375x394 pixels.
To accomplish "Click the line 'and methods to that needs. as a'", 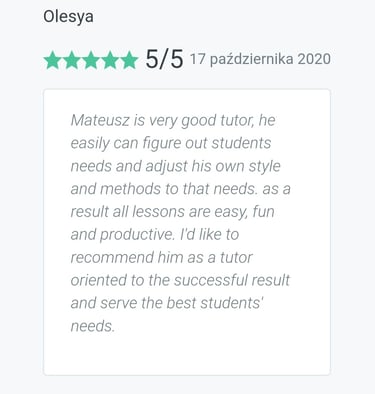I will [x=181, y=189].
